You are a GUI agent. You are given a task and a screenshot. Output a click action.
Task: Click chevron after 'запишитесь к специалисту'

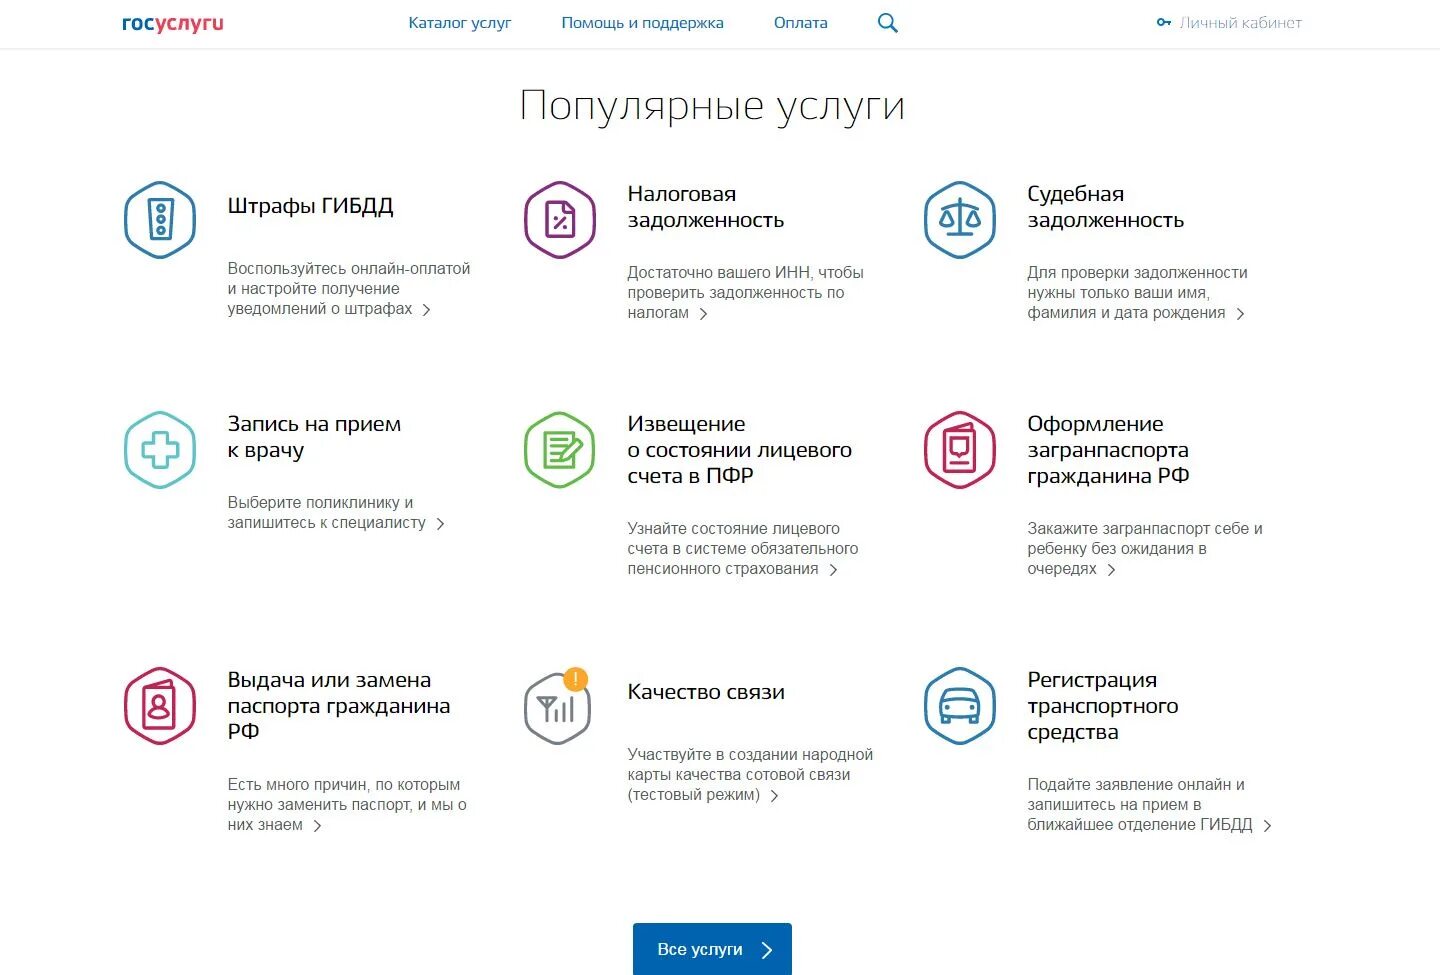(x=440, y=524)
